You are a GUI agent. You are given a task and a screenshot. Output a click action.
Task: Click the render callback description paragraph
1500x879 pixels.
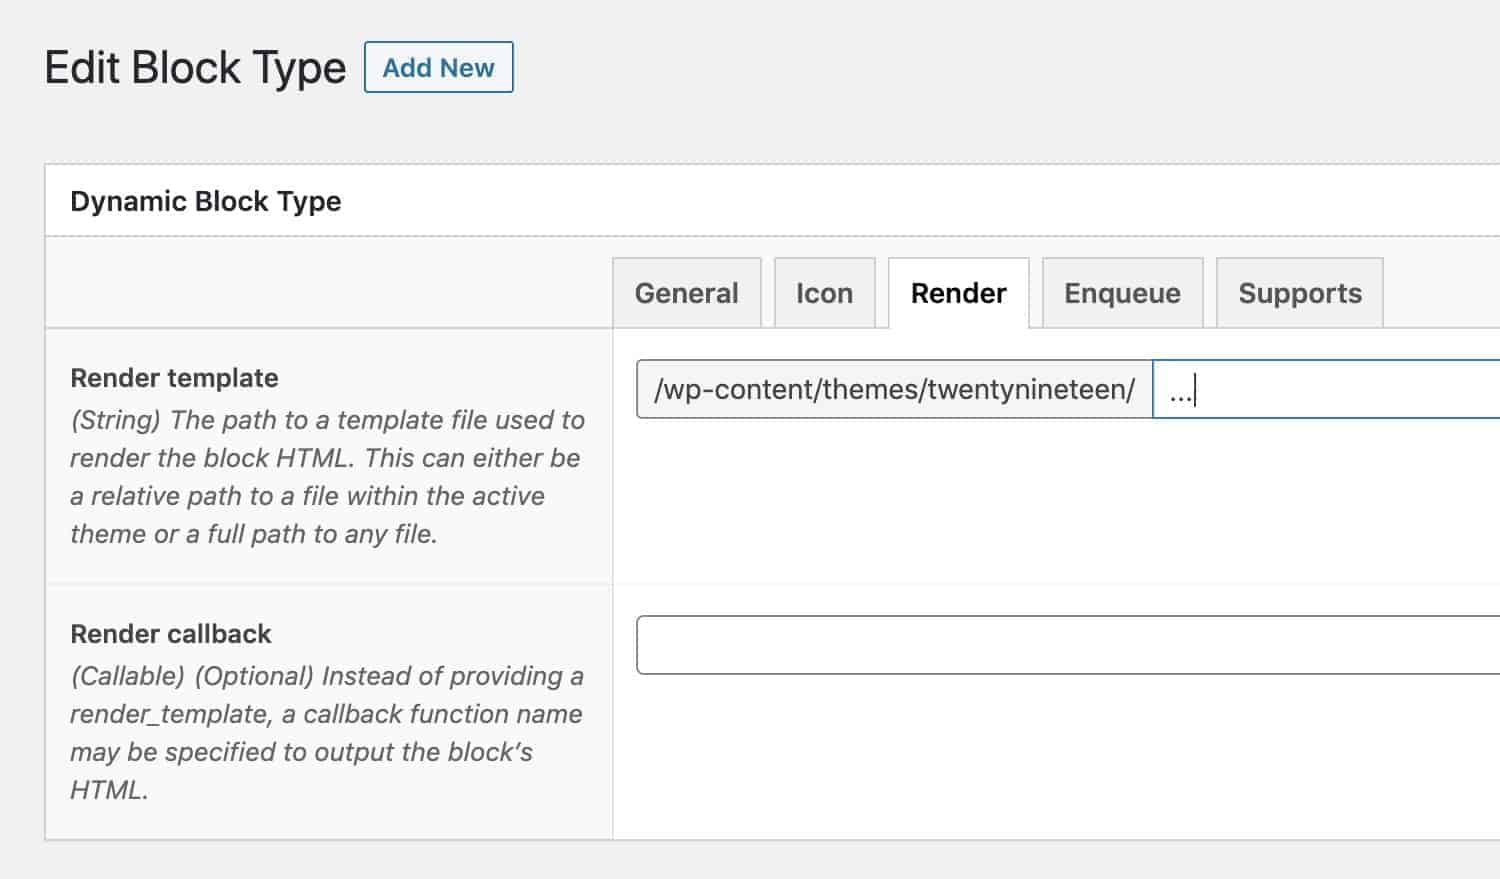(x=325, y=714)
